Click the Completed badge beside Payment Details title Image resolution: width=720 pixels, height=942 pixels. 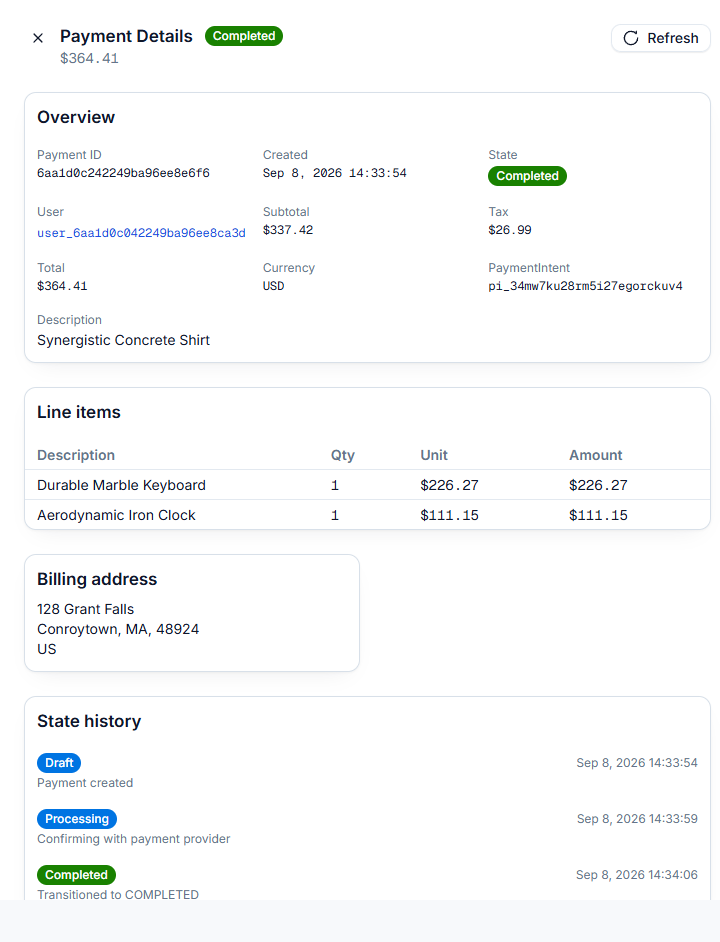click(243, 36)
